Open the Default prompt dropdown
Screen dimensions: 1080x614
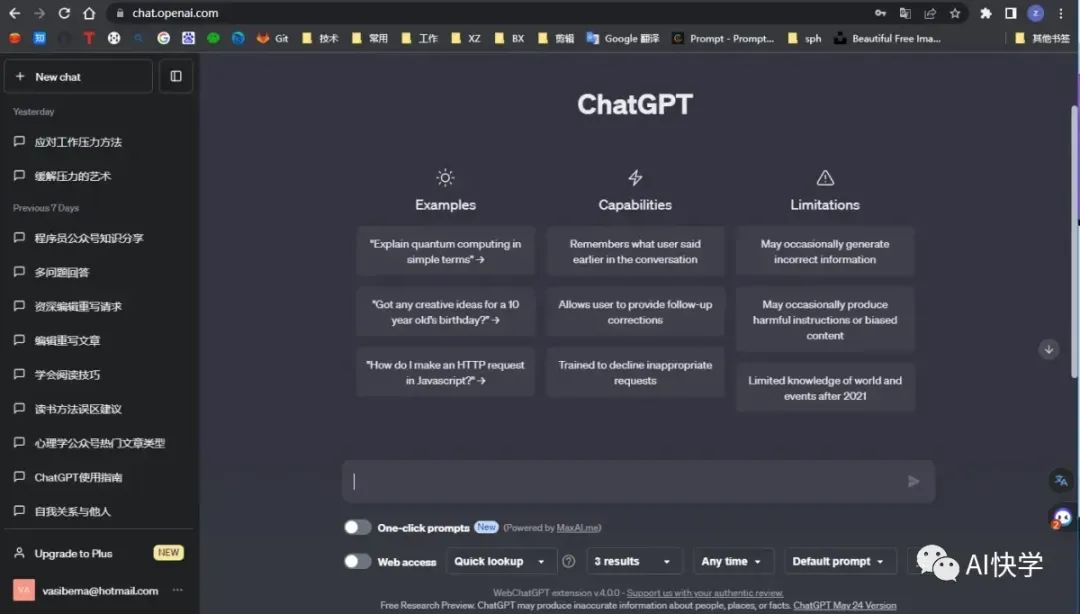[840, 561]
